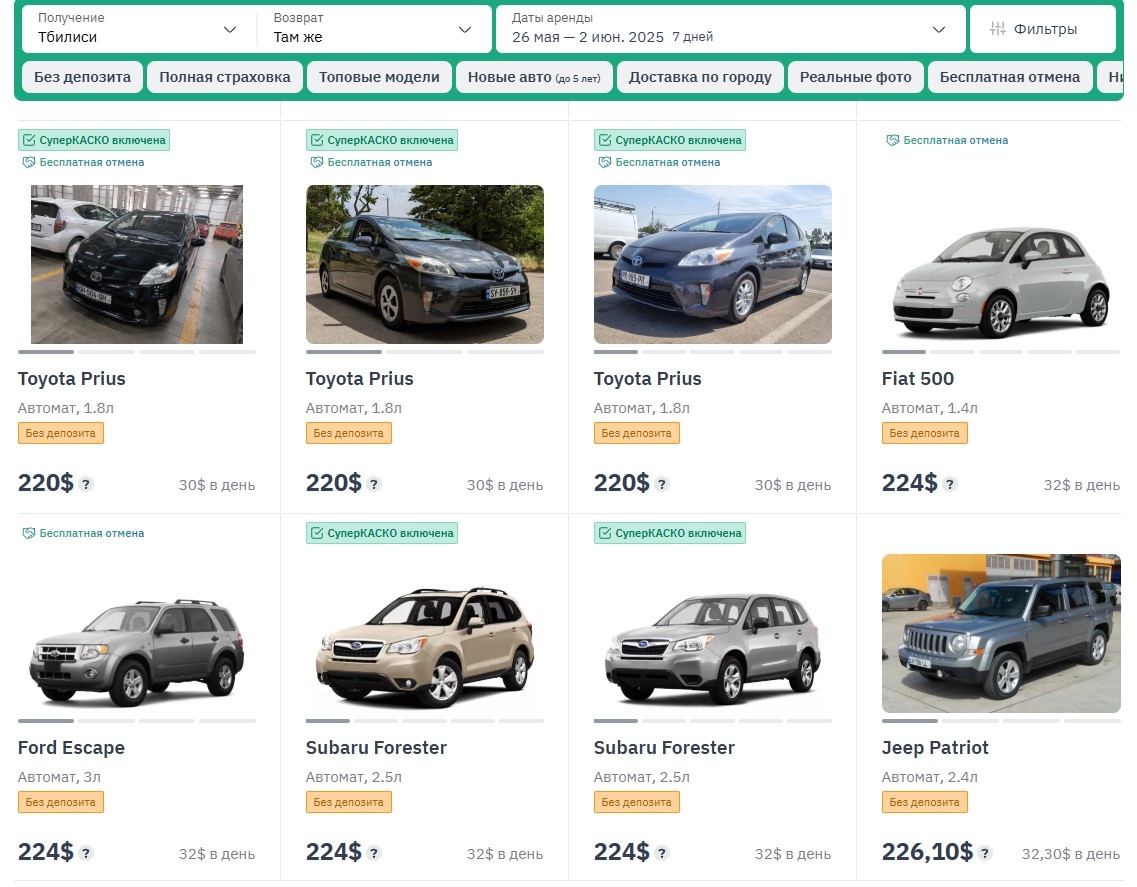Screen dimensions: 1137x887
Task: Toggle the Без депозита filter chip
Action: point(81,76)
